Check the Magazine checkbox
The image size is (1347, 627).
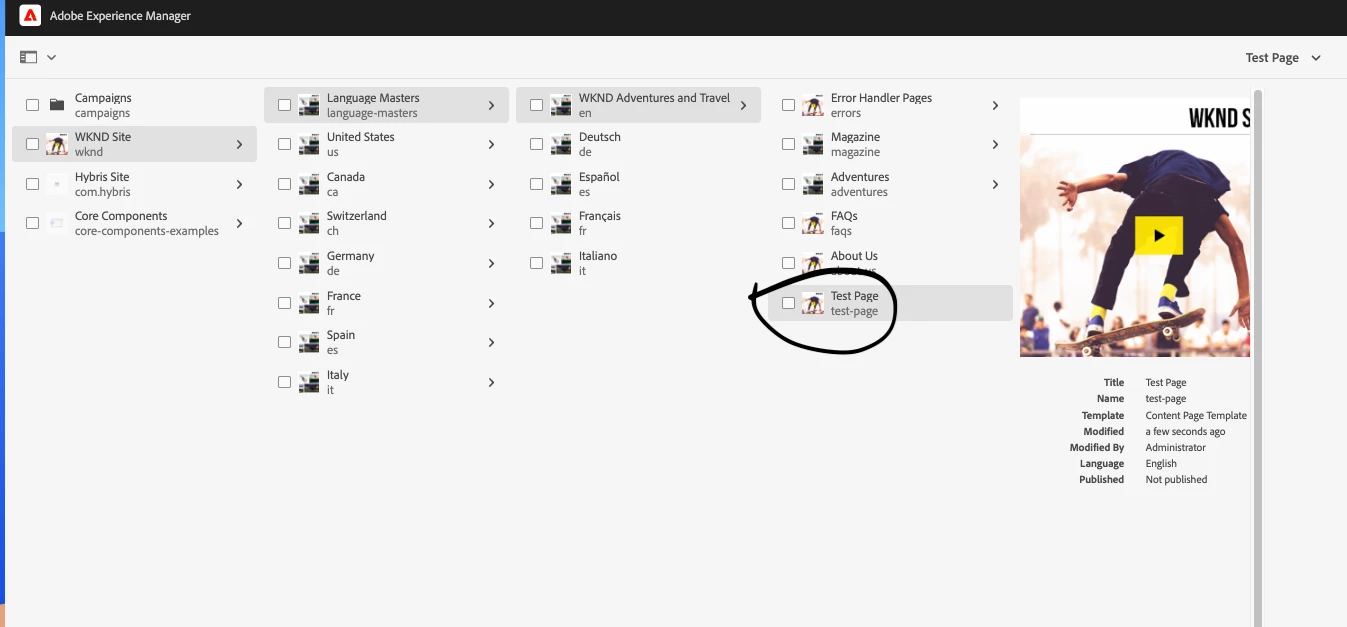coord(789,144)
